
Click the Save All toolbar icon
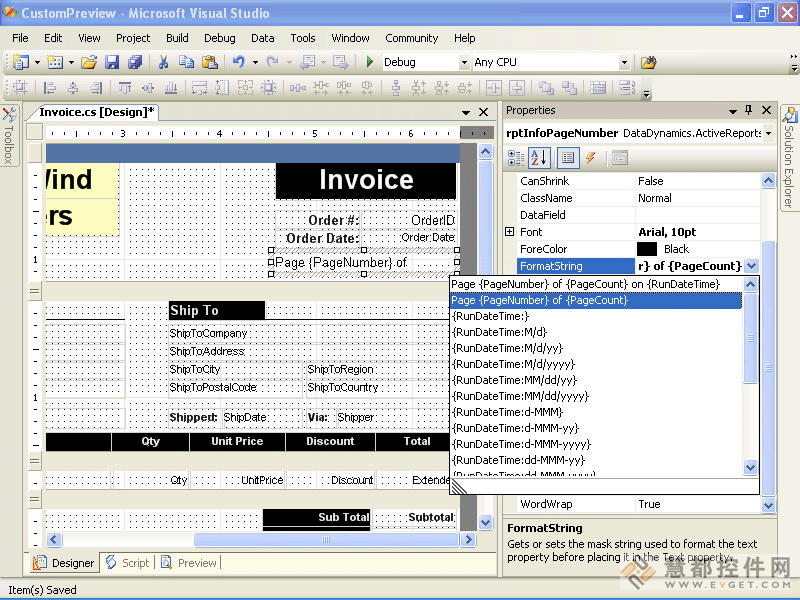coord(135,62)
